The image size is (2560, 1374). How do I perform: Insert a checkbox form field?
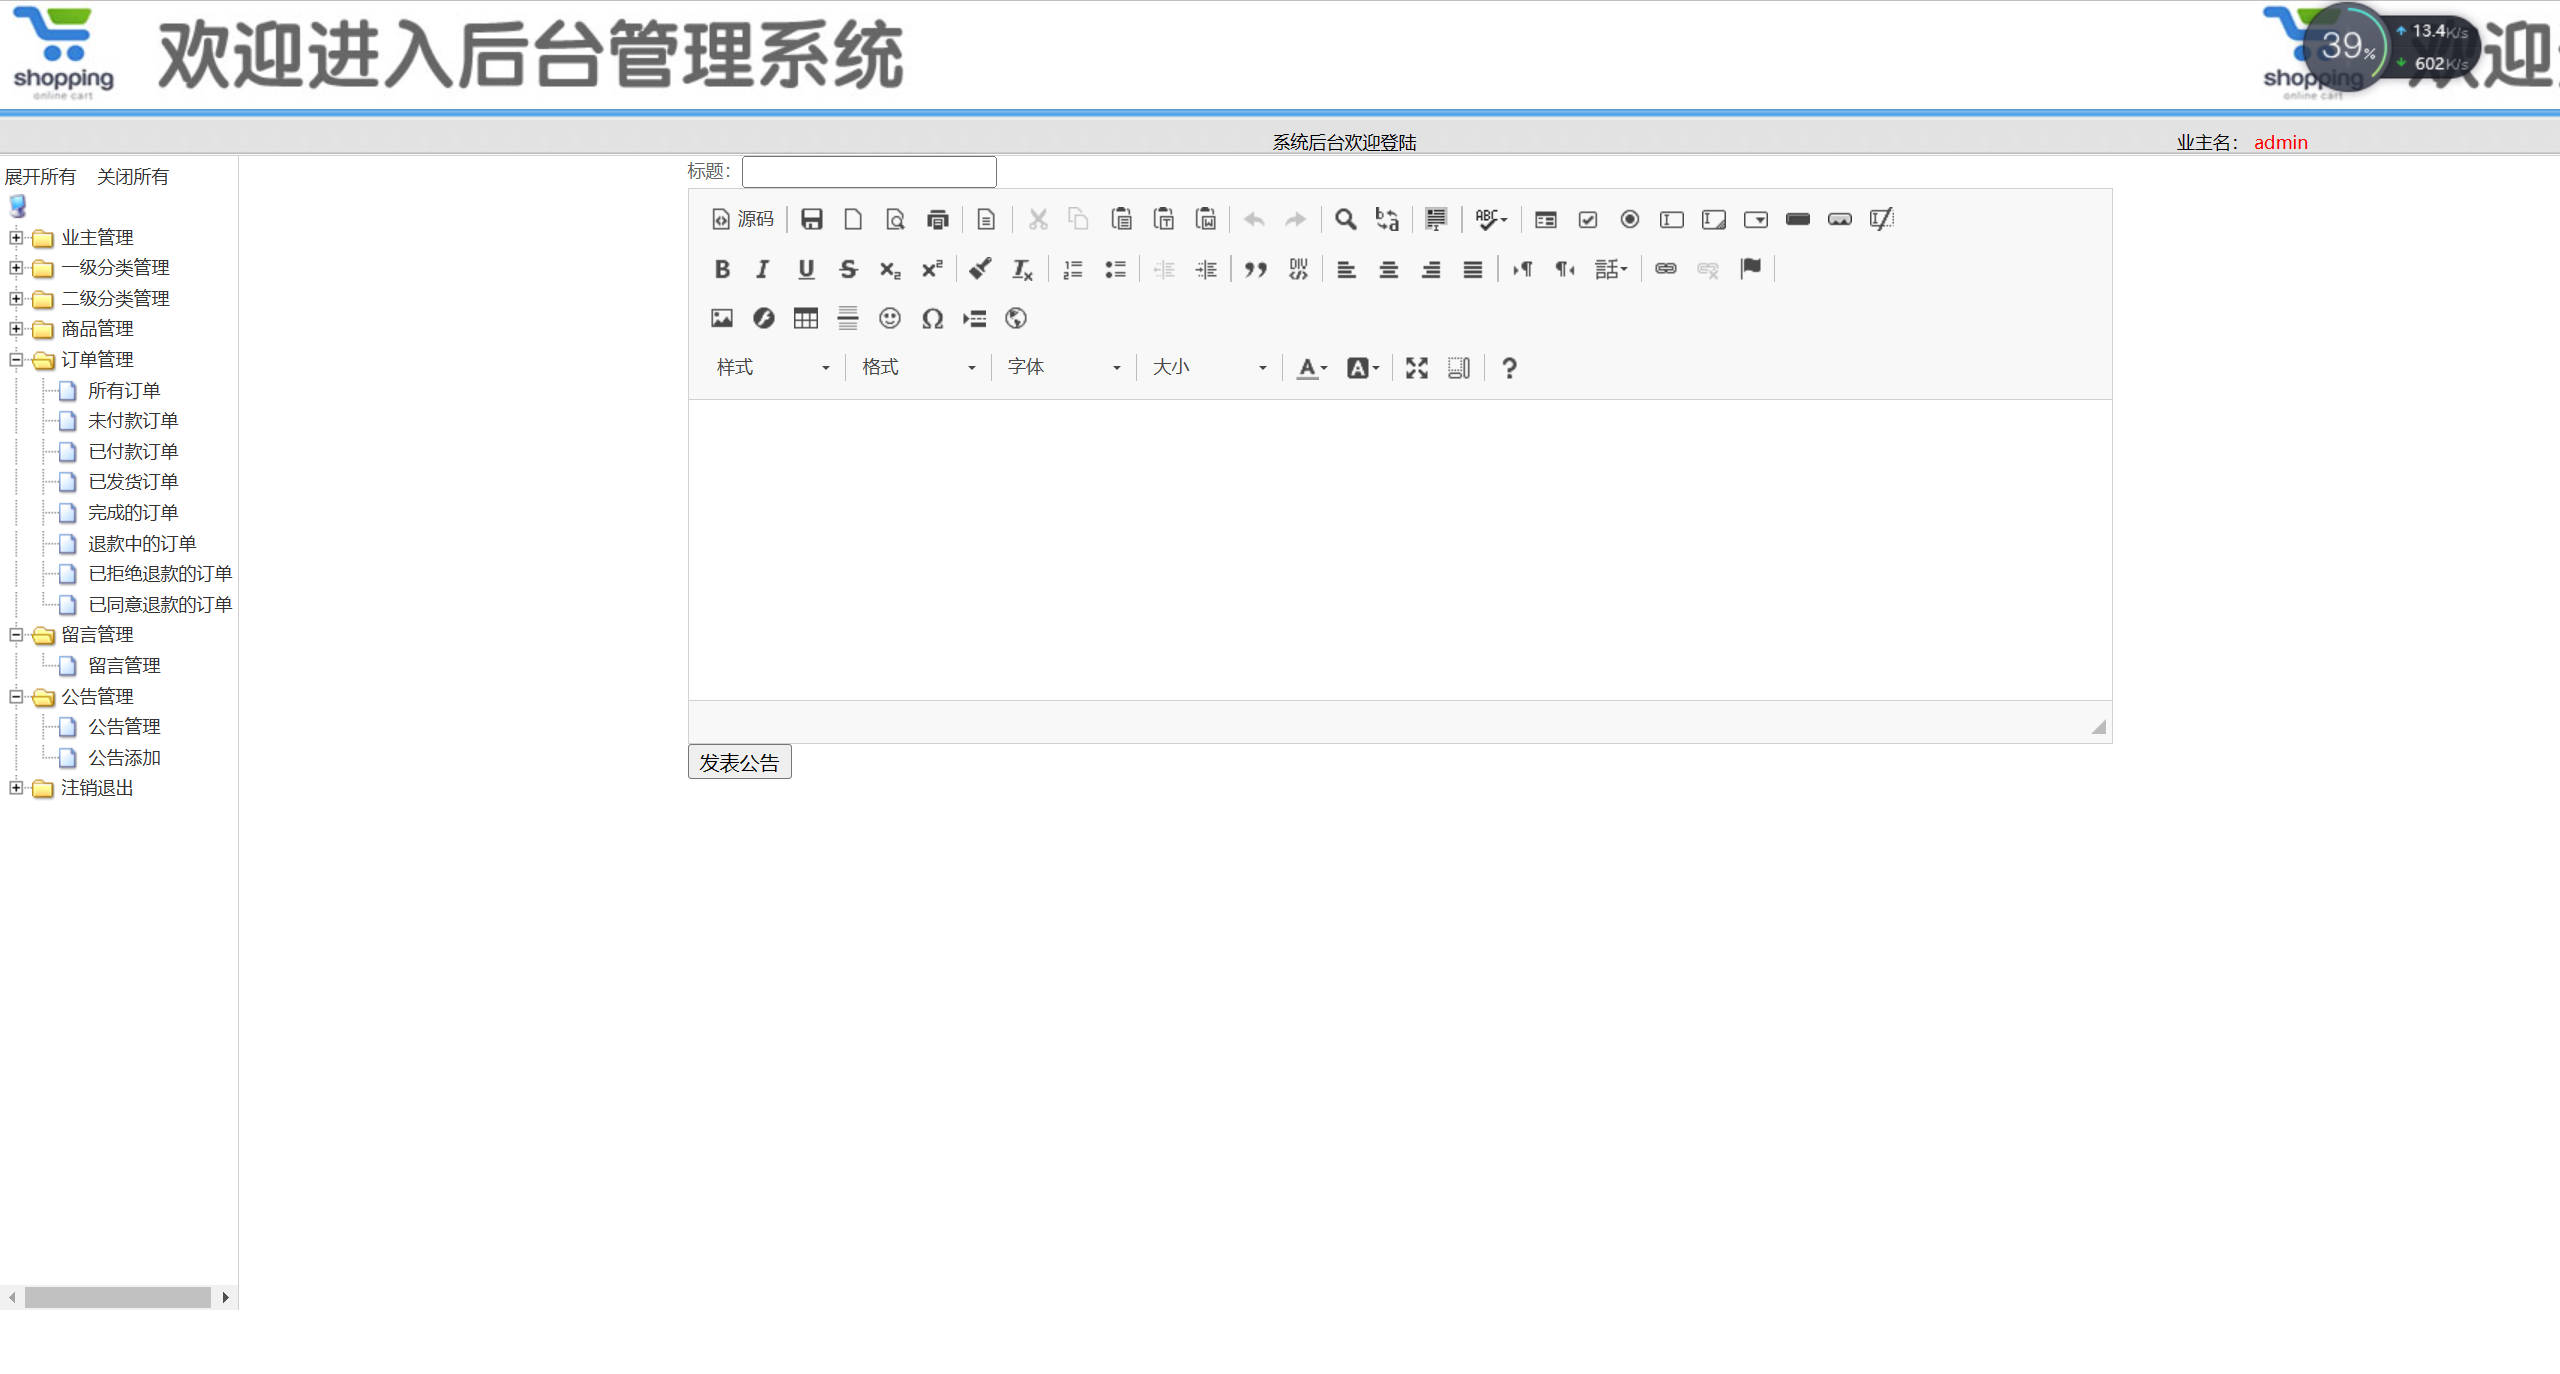point(1587,220)
